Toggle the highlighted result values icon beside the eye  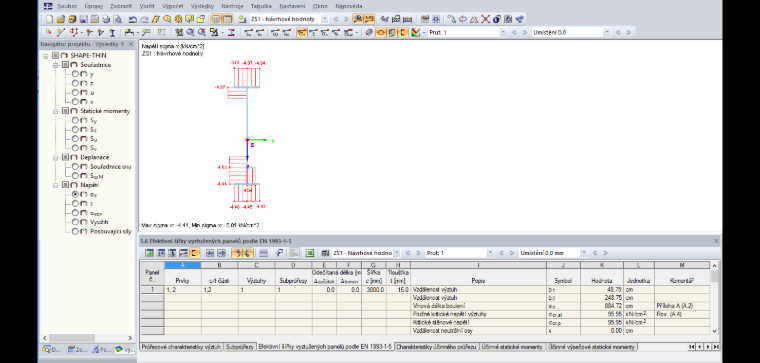tap(369, 19)
